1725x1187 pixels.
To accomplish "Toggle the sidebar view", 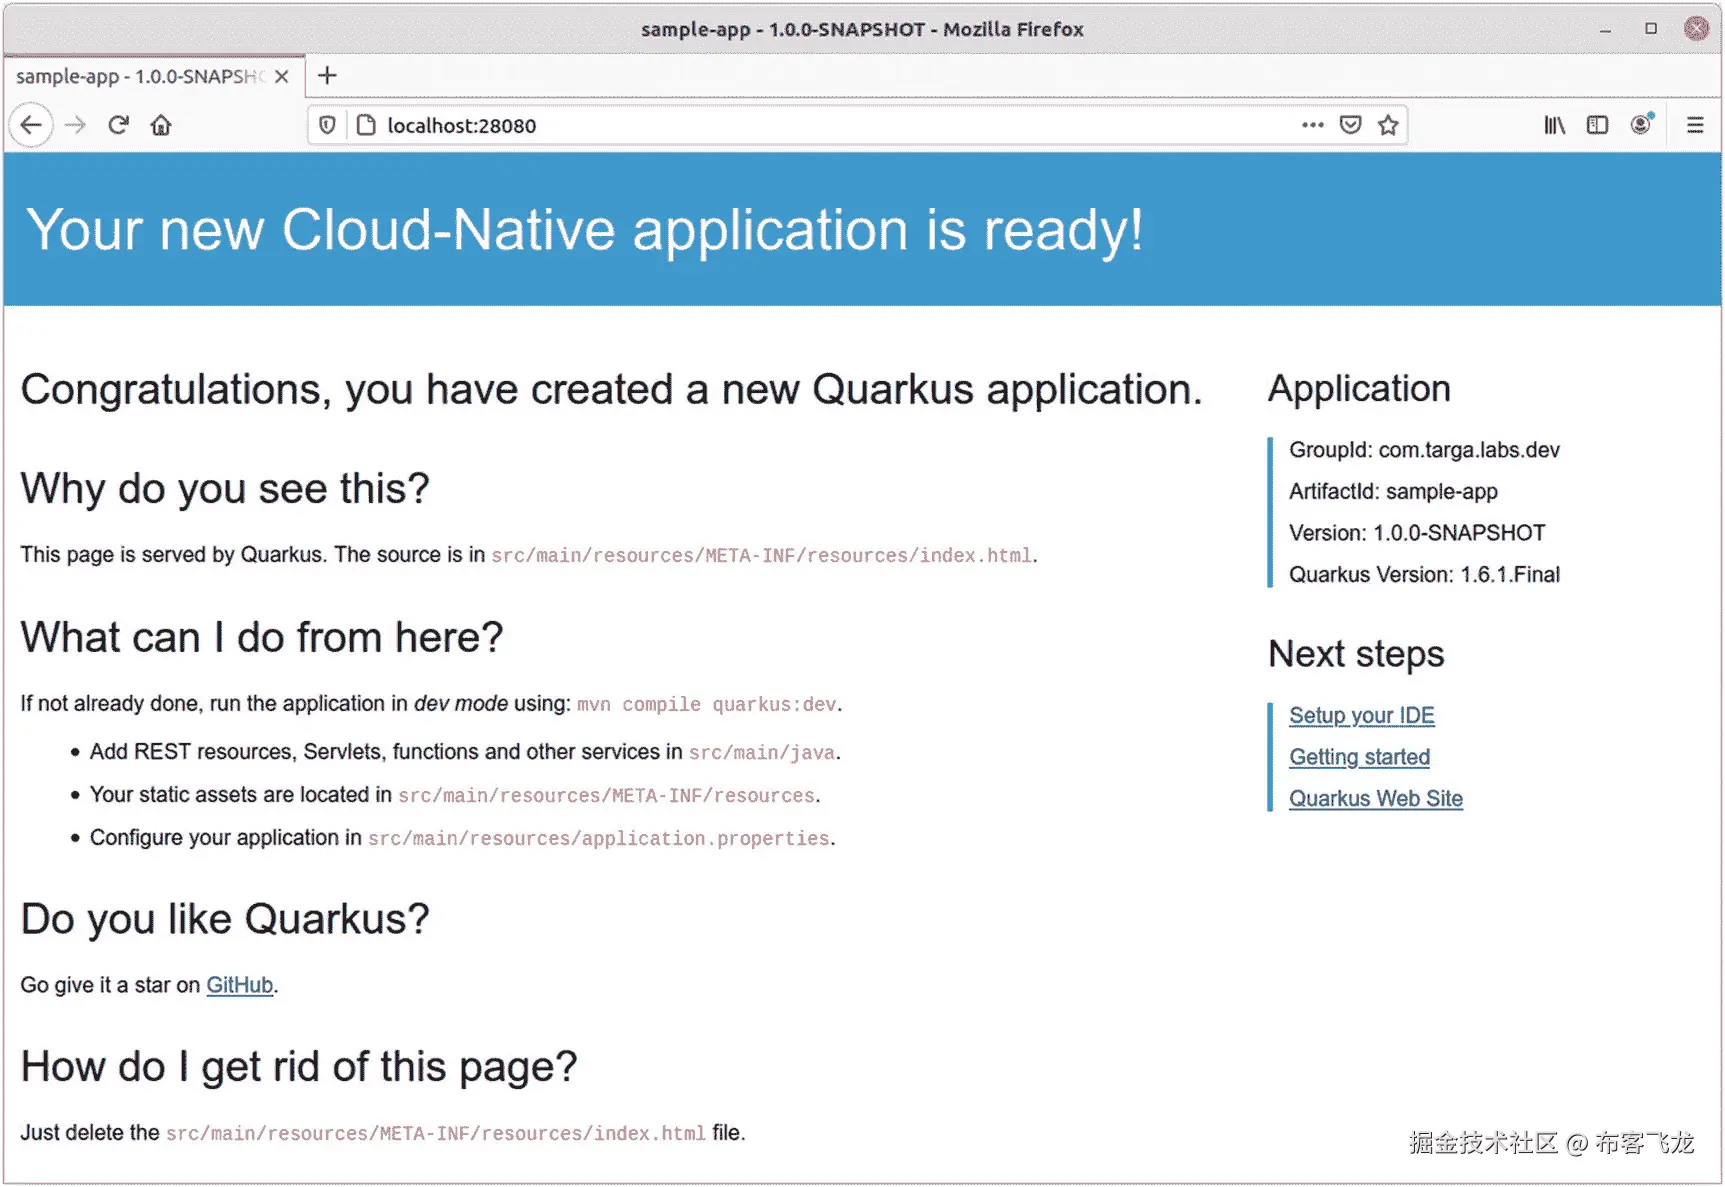I will click(x=1597, y=125).
